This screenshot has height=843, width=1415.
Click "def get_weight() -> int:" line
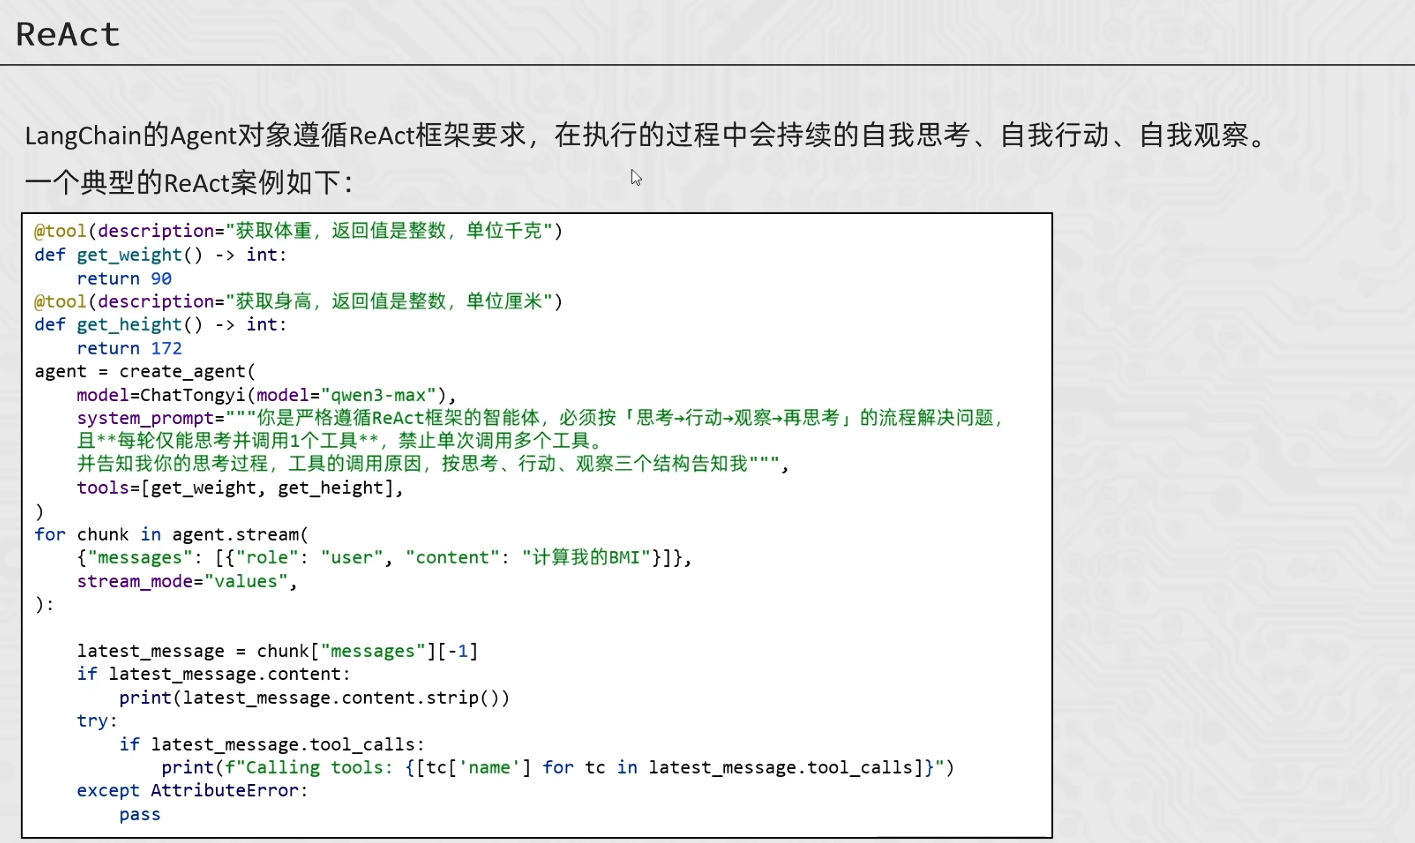(161, 255)
